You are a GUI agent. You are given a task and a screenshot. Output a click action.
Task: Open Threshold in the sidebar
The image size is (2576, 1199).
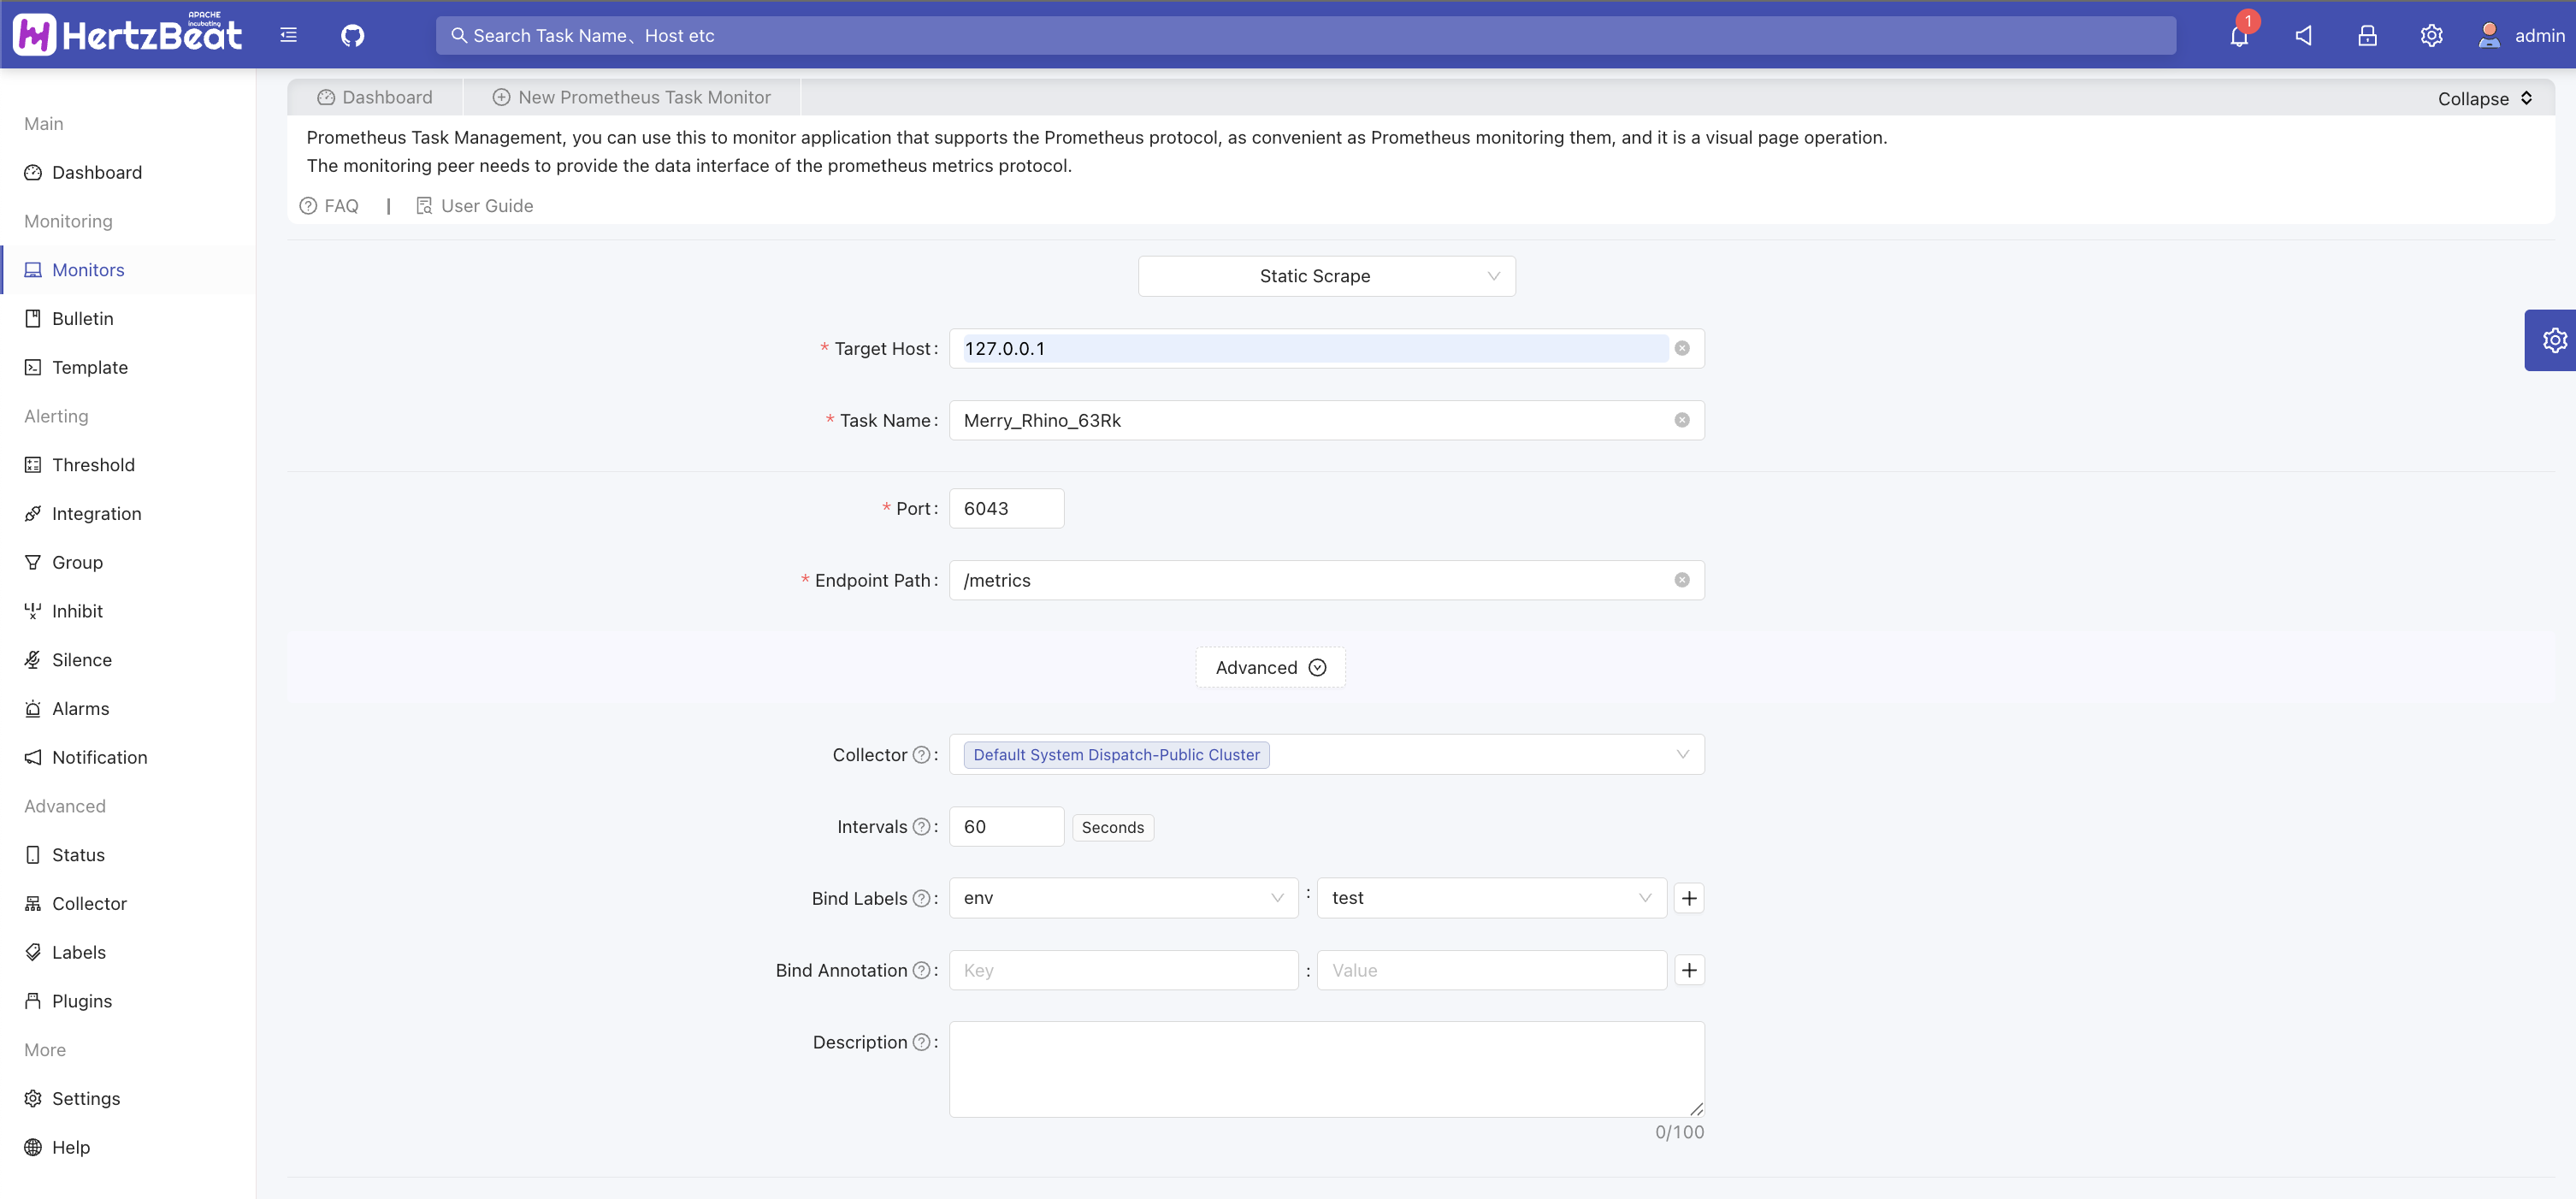93,465
